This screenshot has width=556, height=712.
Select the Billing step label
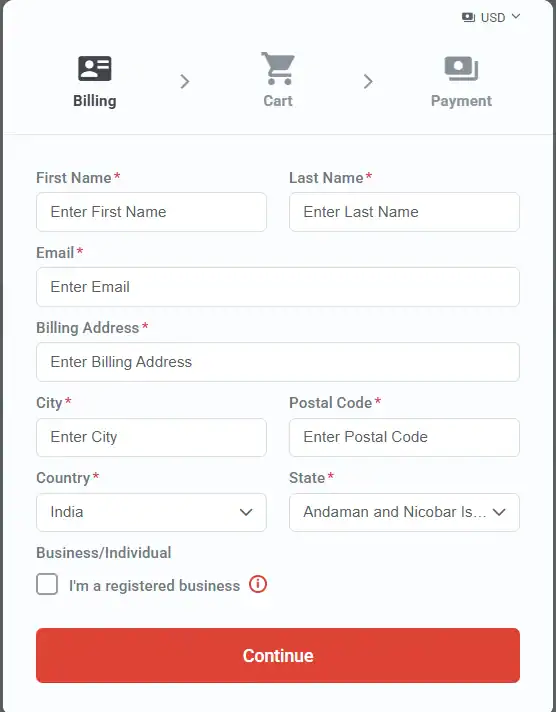pos(94,101)
